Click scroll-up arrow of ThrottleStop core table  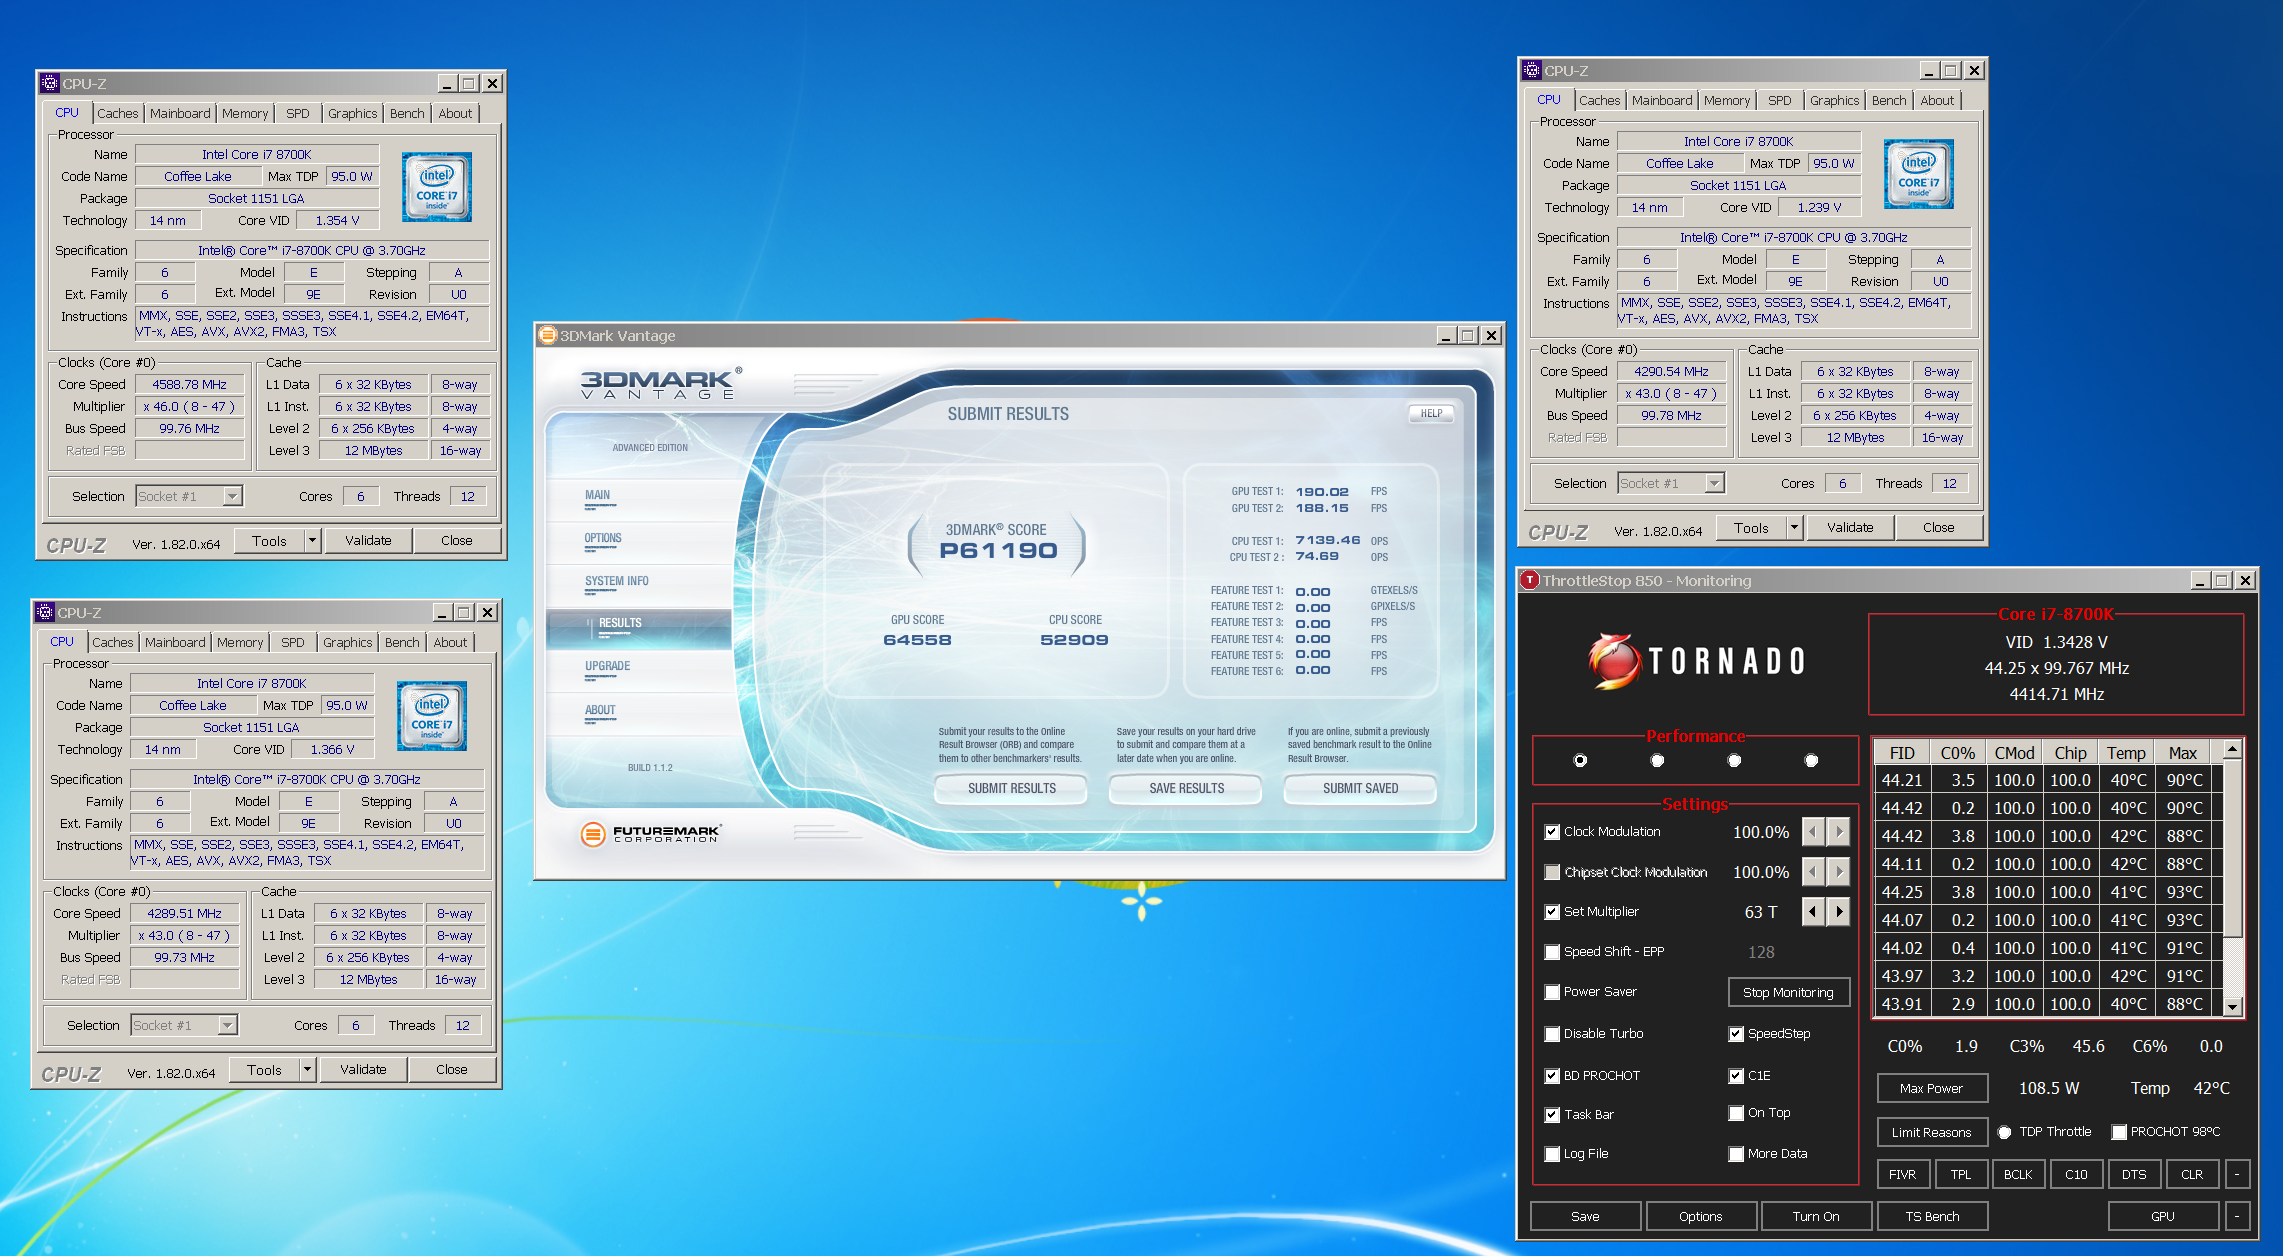(2232, 749)
